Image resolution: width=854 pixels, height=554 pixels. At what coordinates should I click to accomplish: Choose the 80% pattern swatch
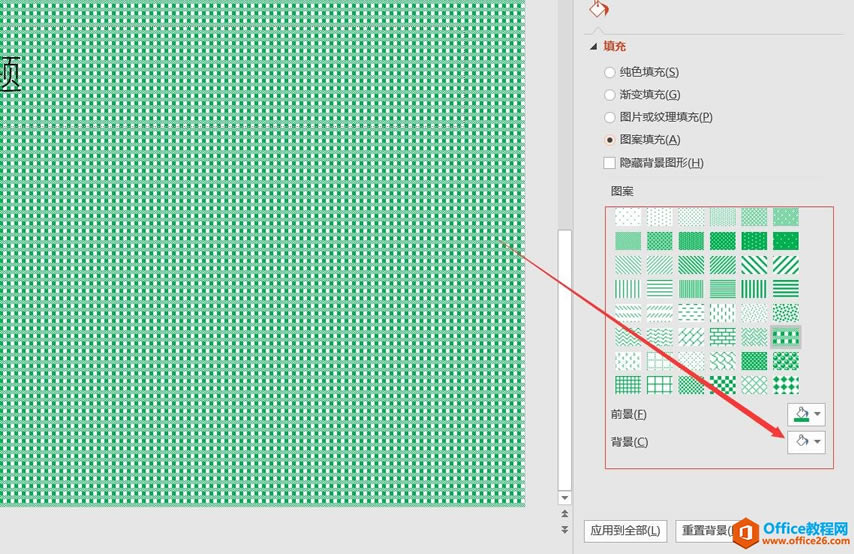[754, 241]
